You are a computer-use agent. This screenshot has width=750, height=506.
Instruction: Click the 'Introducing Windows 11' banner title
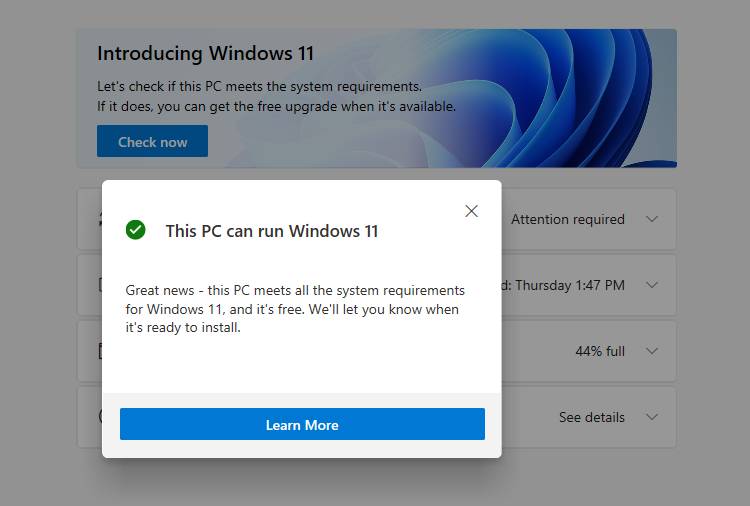point(205,53)
